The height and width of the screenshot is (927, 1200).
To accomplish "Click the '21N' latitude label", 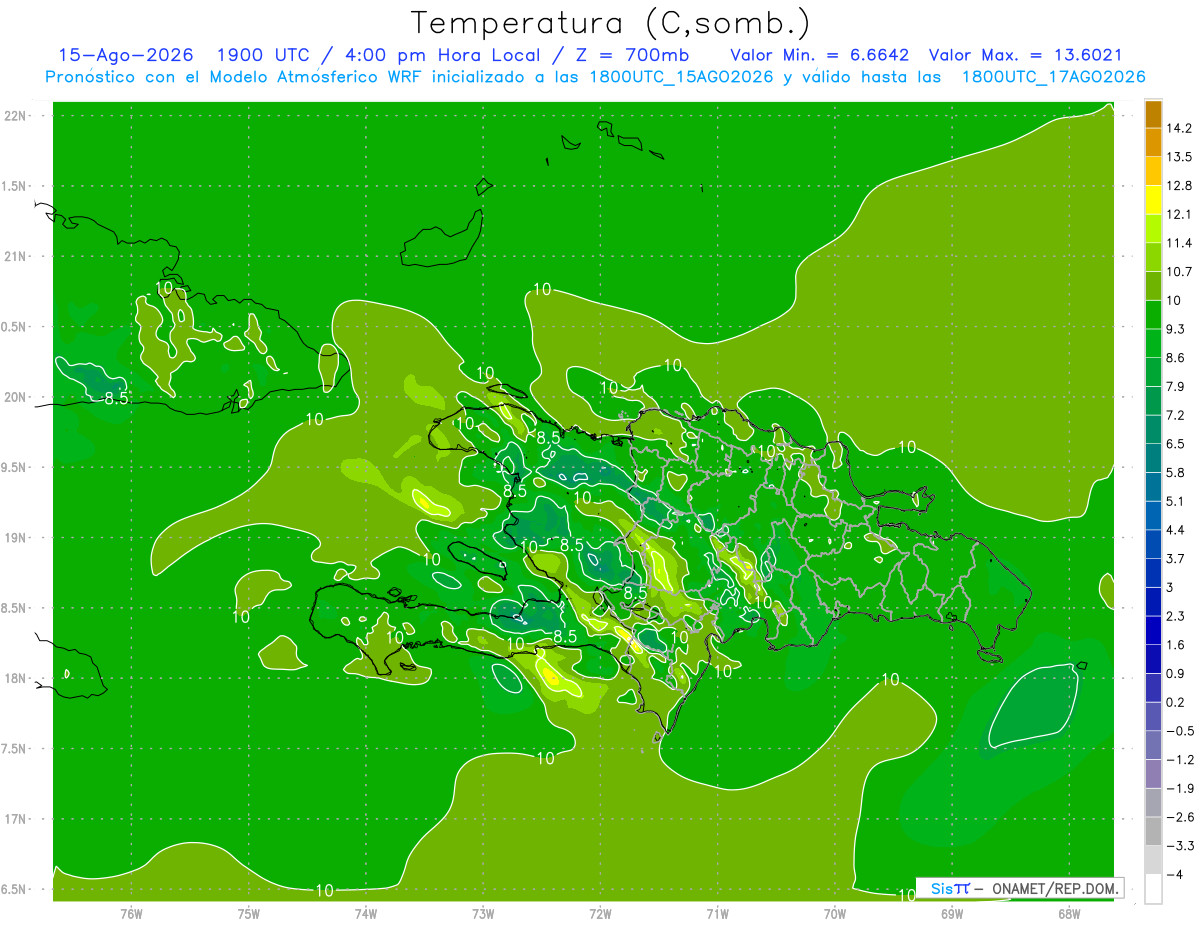I will coord(14,256).
